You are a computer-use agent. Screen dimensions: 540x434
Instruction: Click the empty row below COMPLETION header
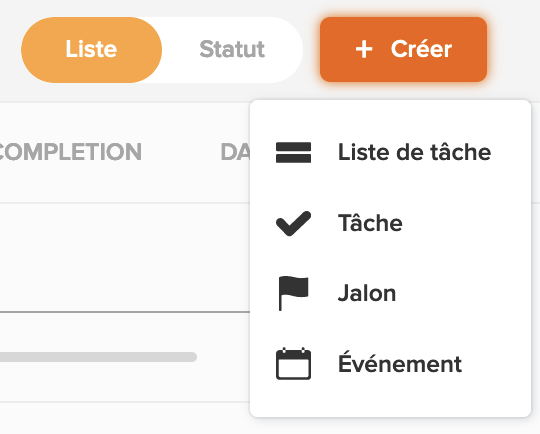(125, 258)
